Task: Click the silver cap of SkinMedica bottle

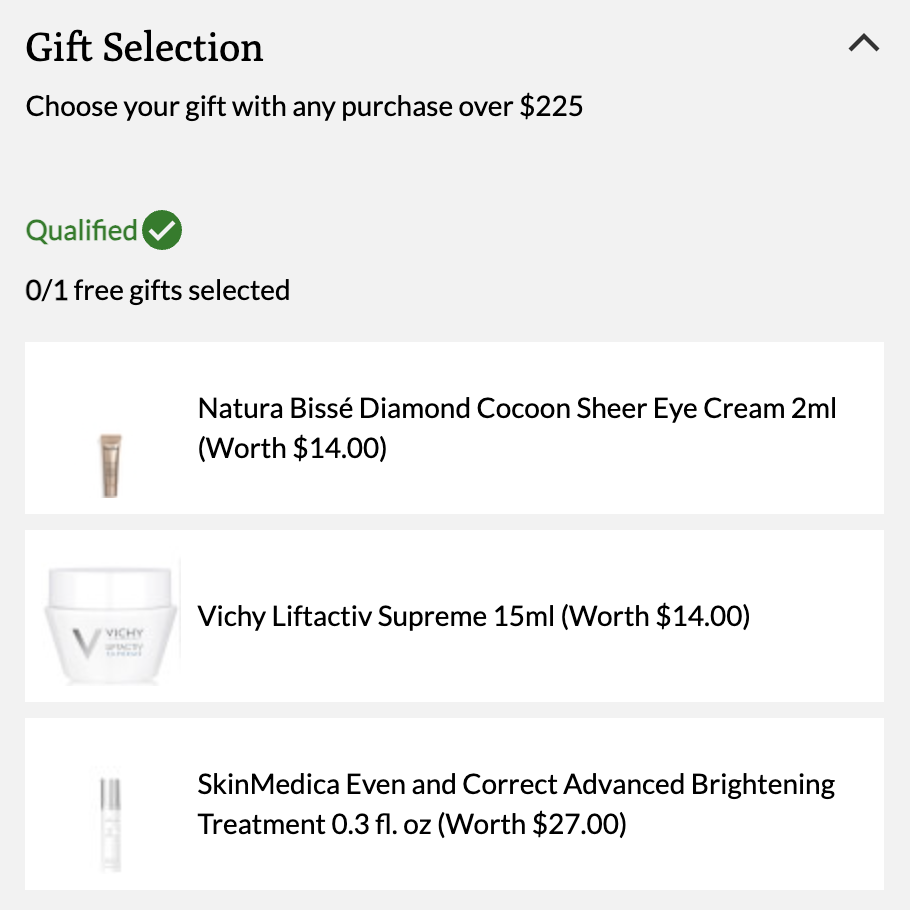Action: click(110, 793)
